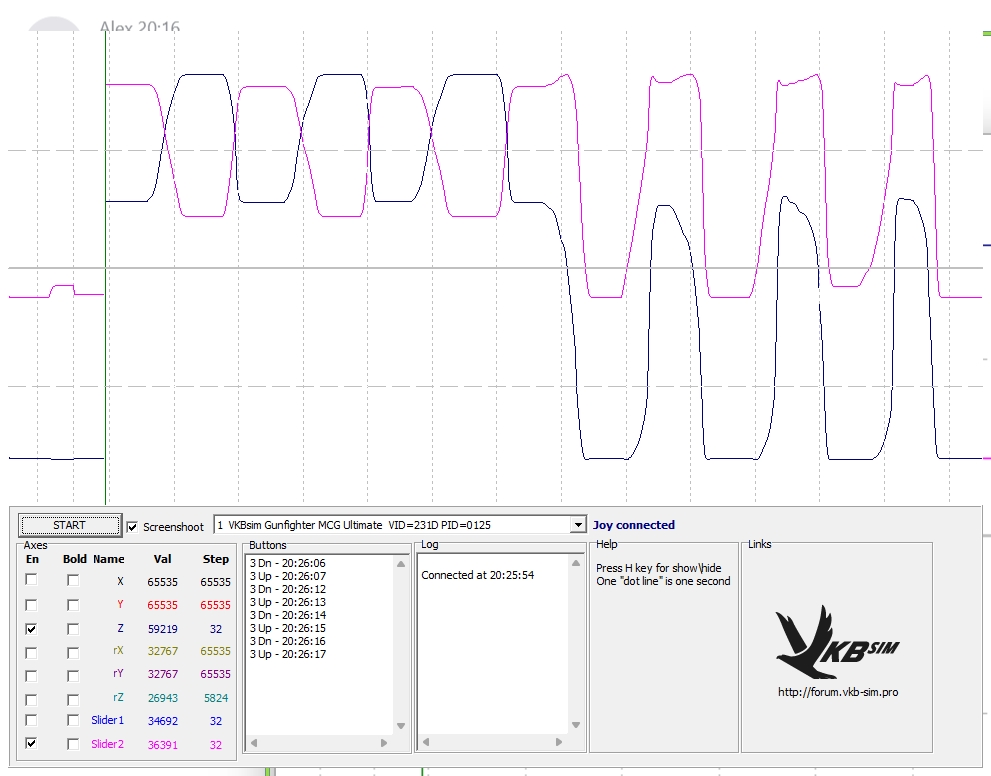Click Log list scroll up arrow
The image size is (991, 776).
click(574, 563)
